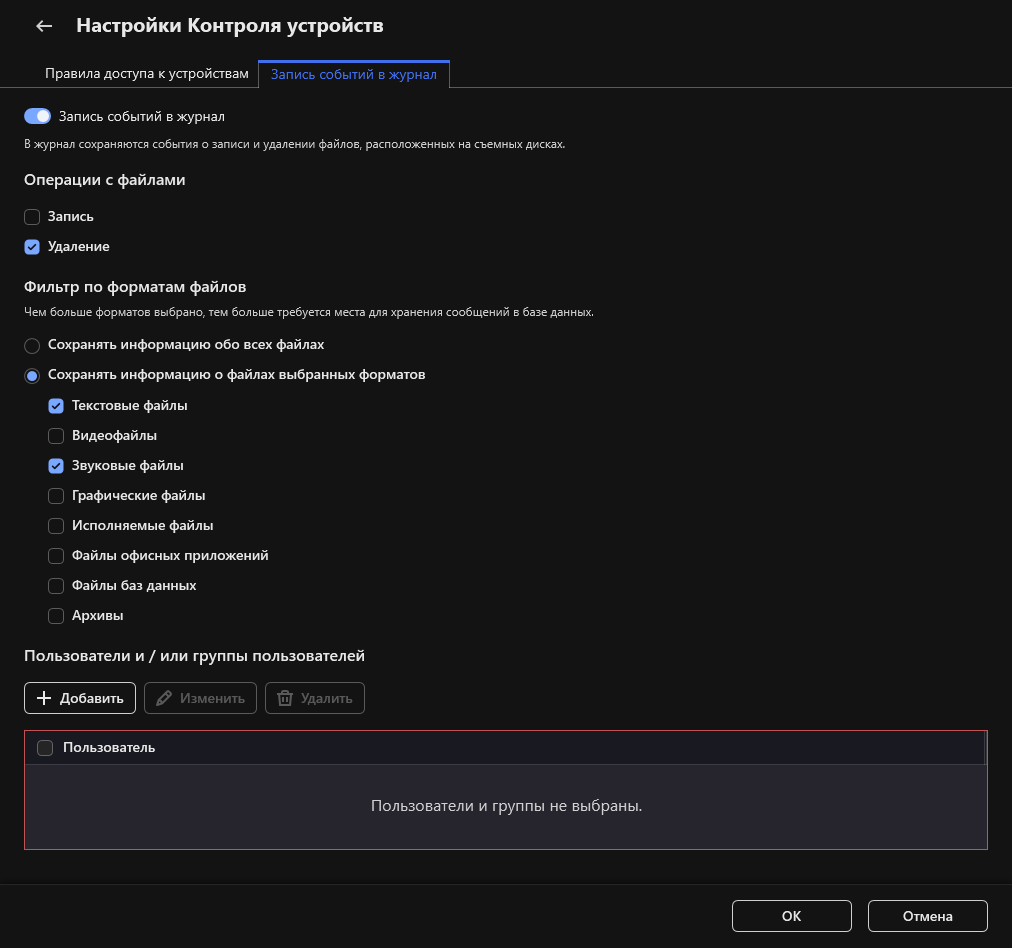Enable the Запись operation checkbox
Image resolution: width=1012 pixels, height=948 pixels.
click(32, 216)
